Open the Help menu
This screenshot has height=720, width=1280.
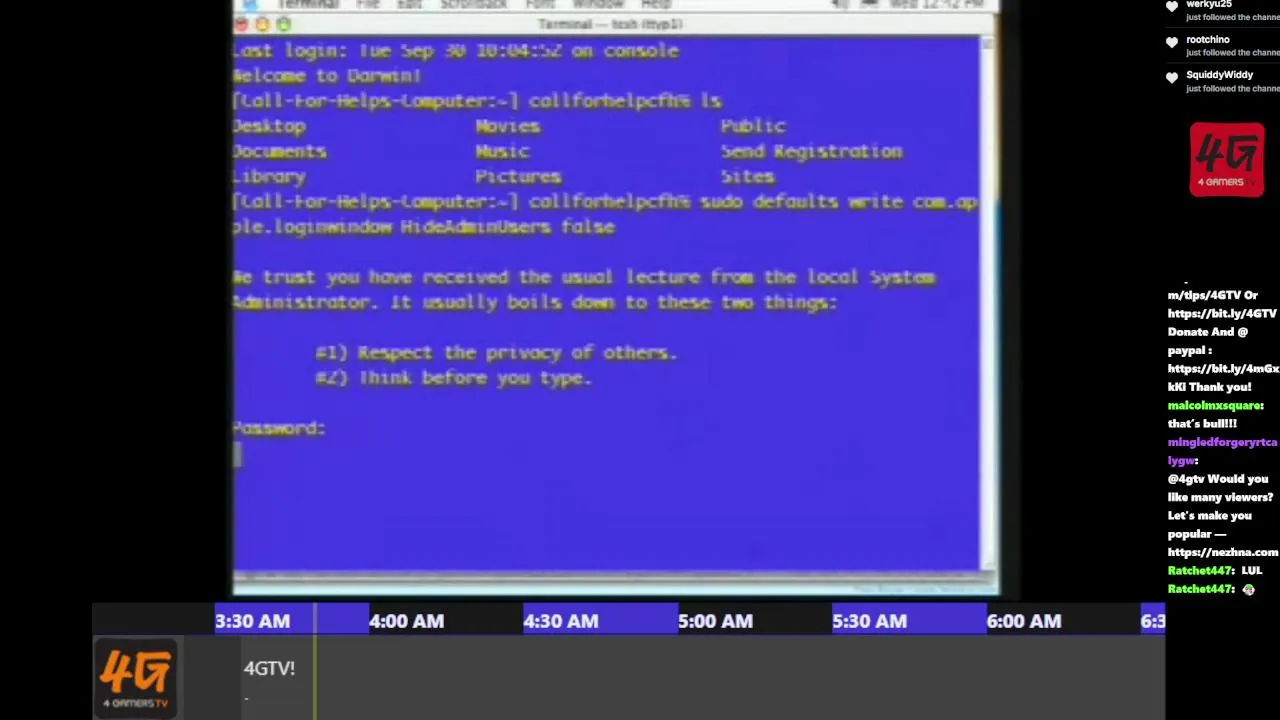coord(656,4)
